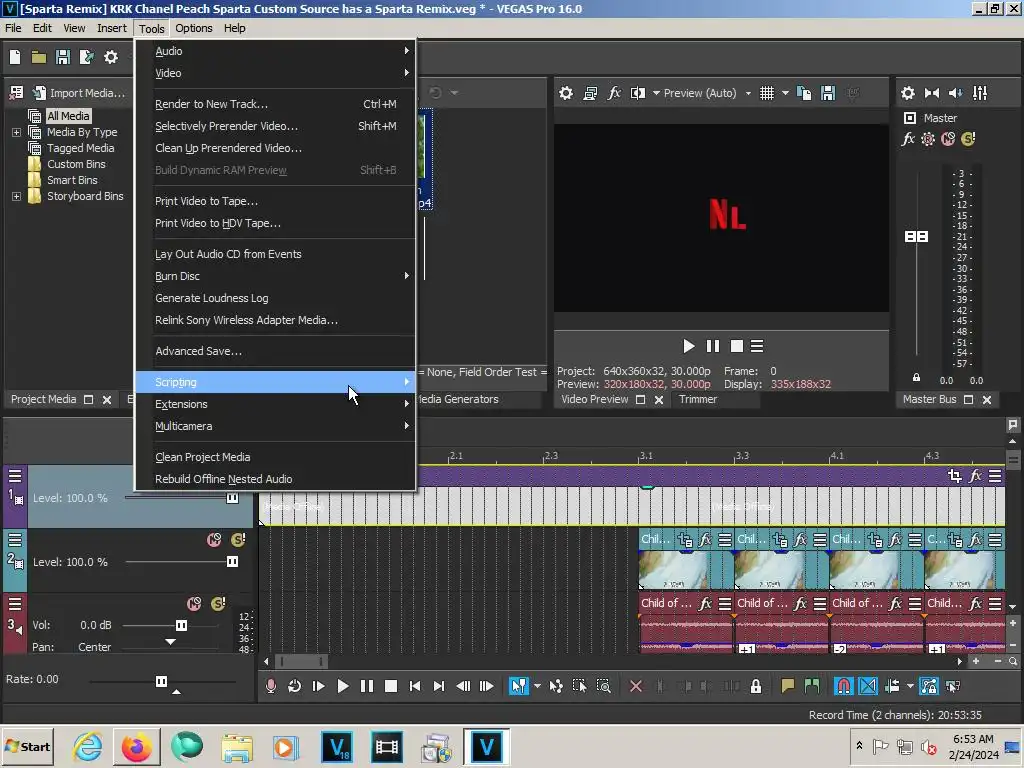Select the Selection Edit Tool icon

pos(579,686)
